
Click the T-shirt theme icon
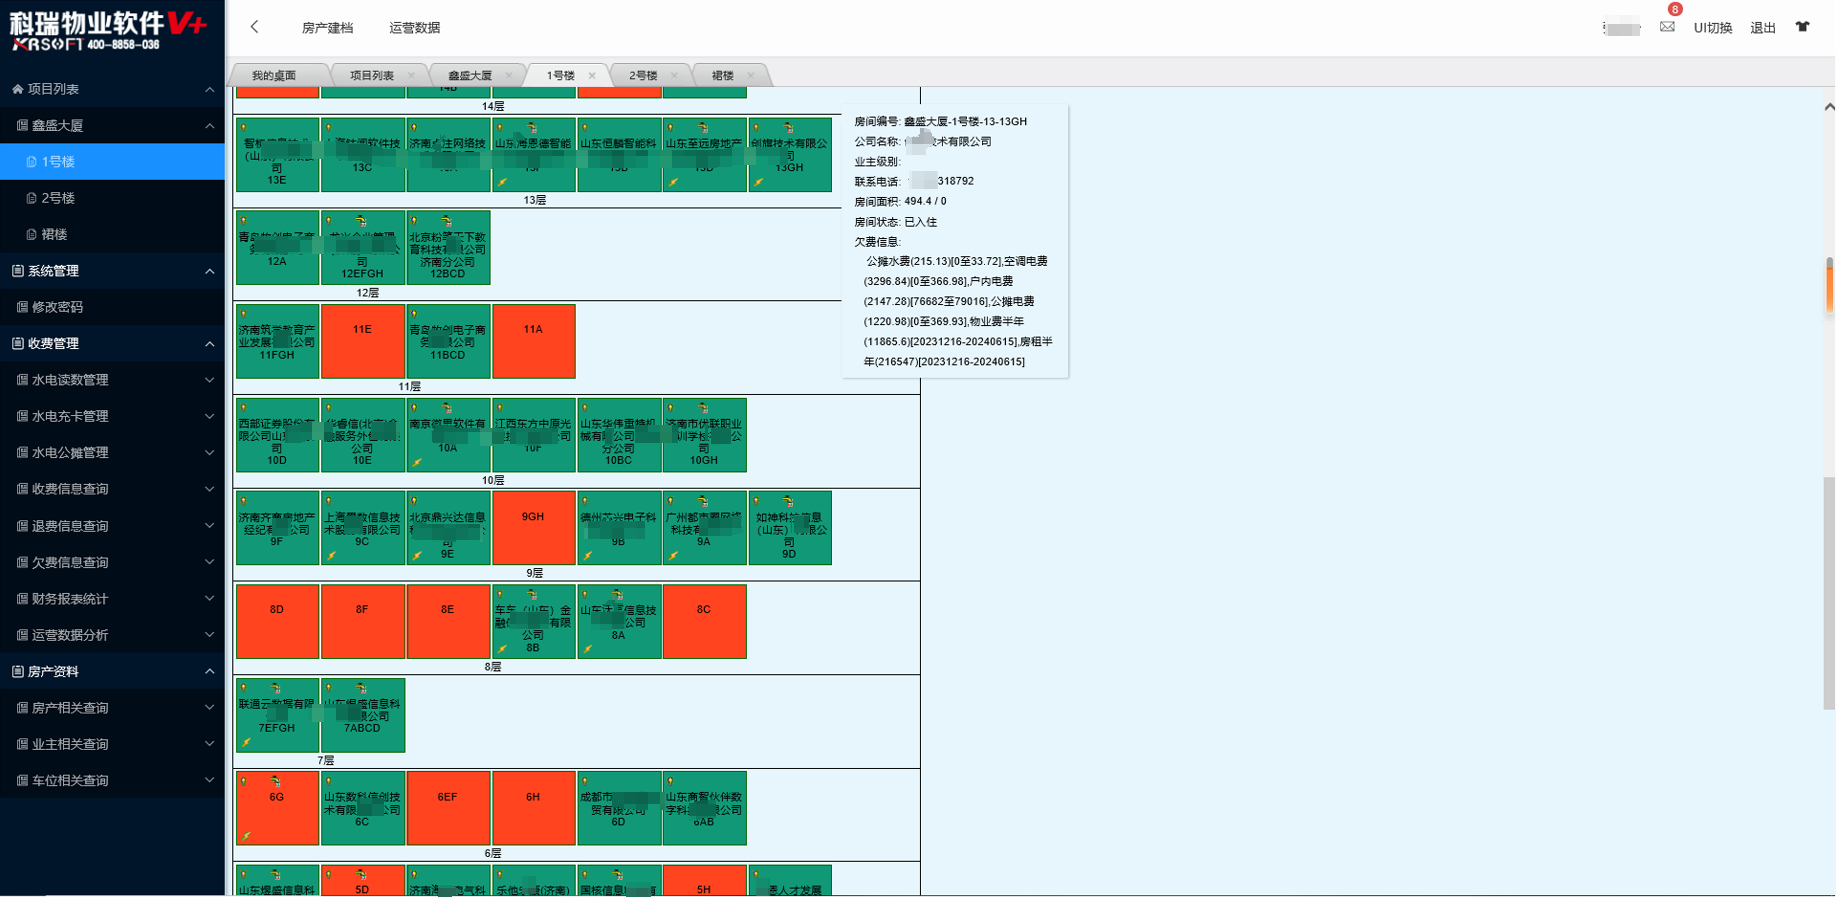(1802, 27)
